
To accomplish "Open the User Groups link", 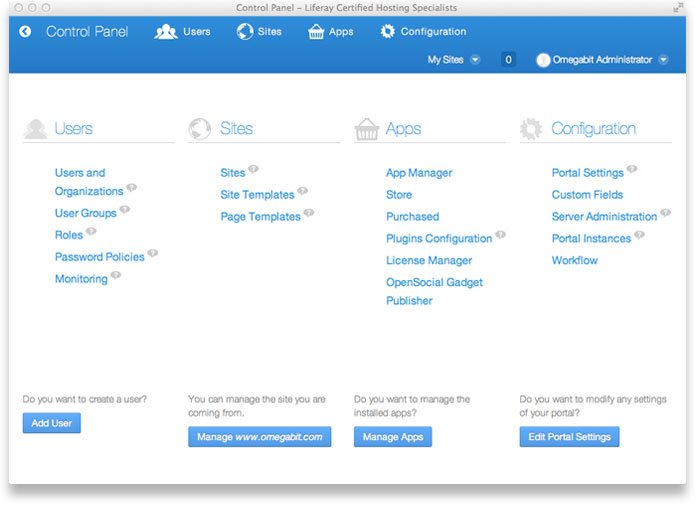I will [86, 213].
